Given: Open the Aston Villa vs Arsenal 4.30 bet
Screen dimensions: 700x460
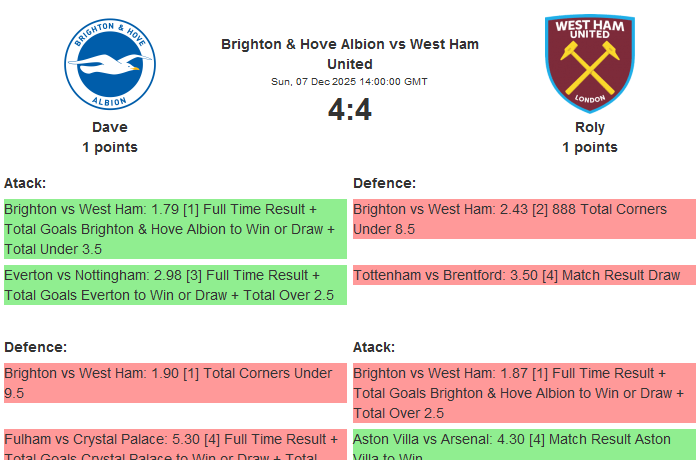Looking at the screenshot, I should pos(524,446).
